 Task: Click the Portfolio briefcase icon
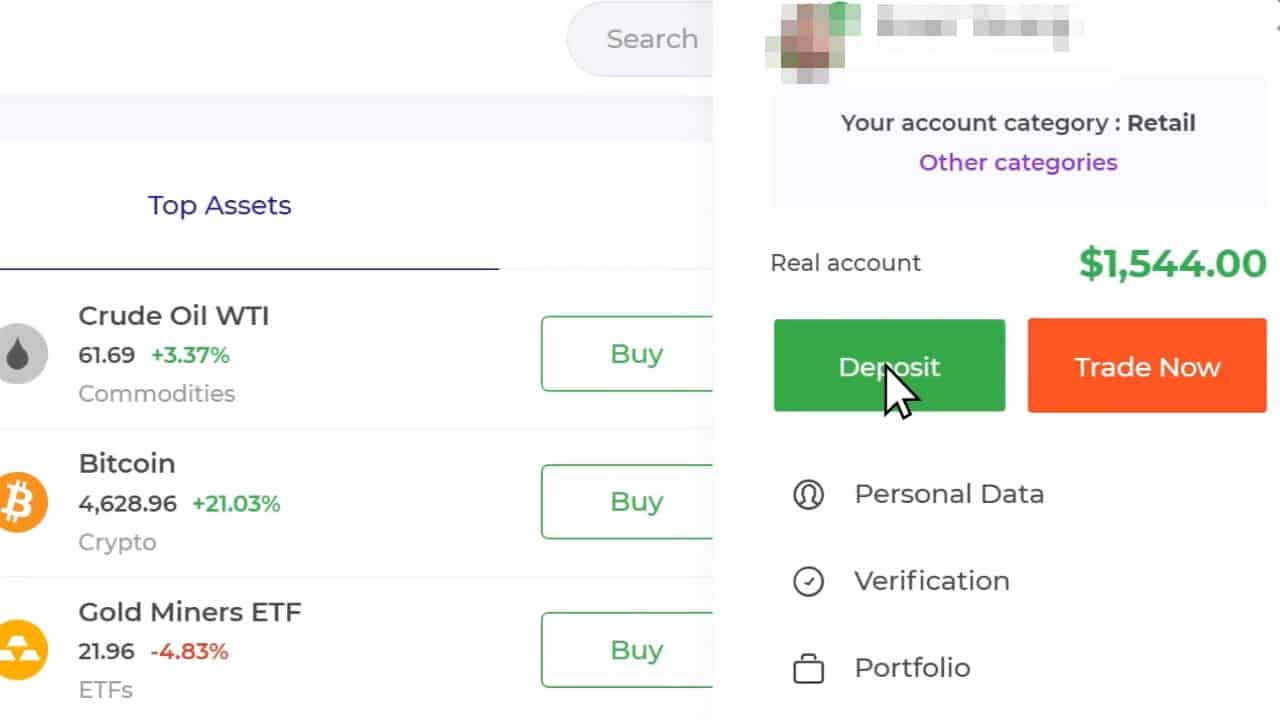[808, 668]
